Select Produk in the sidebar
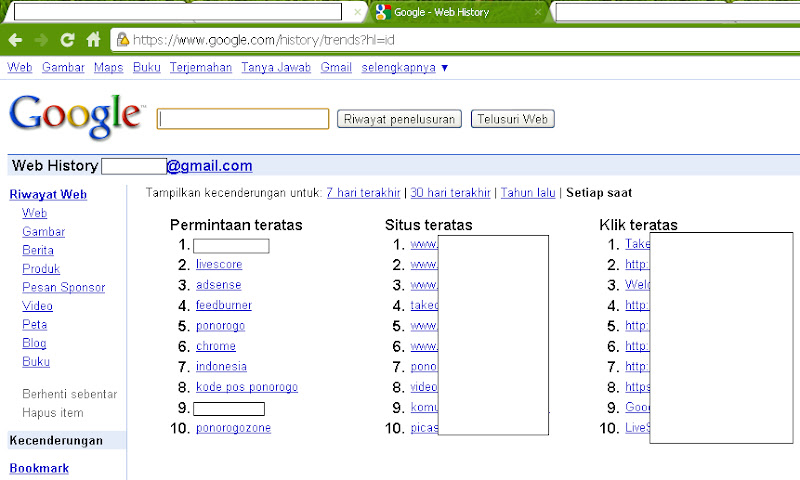 41,269
